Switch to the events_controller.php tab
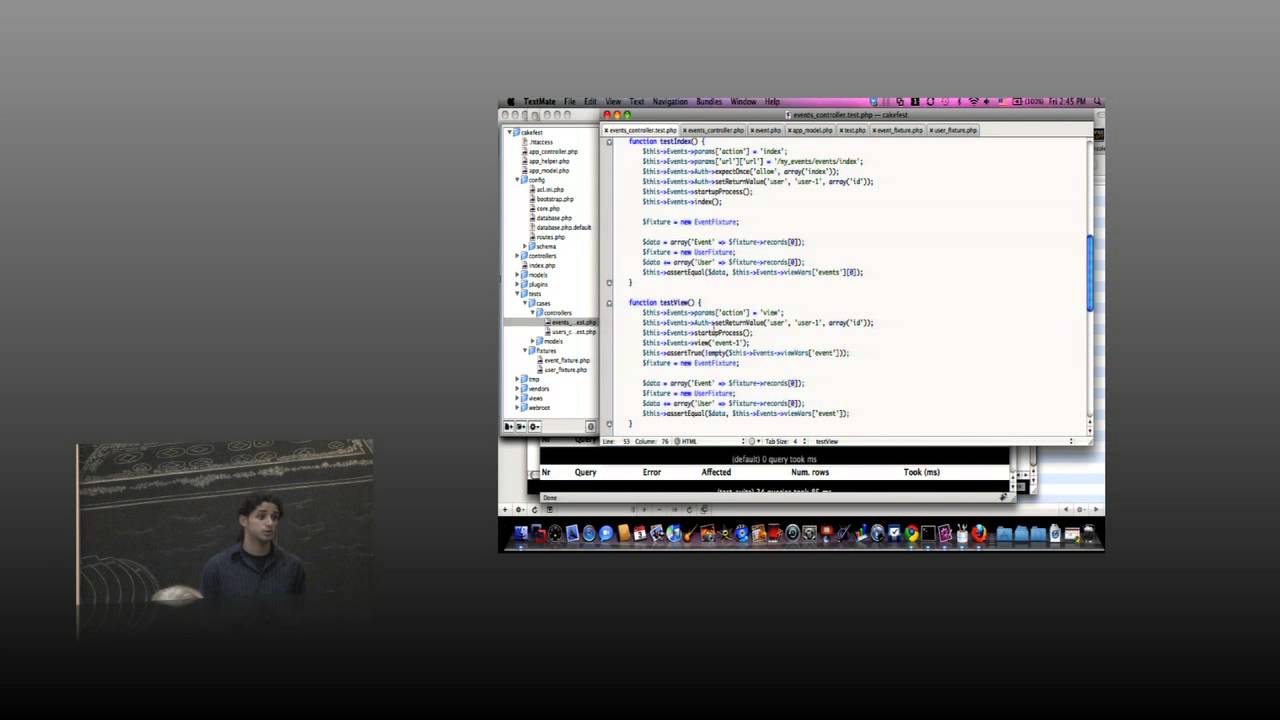This screenshot has height=720, width=1280. pyautogui.click(x=714, y=130)
